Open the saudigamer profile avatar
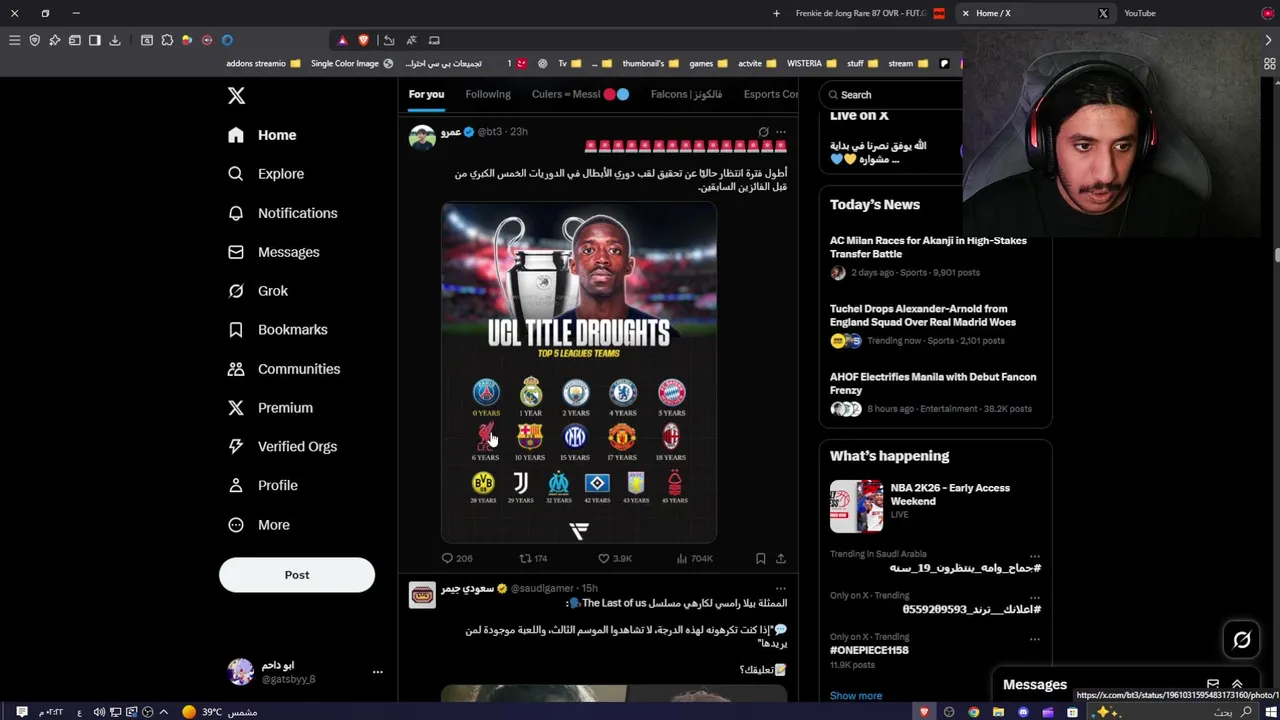Screen dimensions: 1280x720 [x=422, y=594]
